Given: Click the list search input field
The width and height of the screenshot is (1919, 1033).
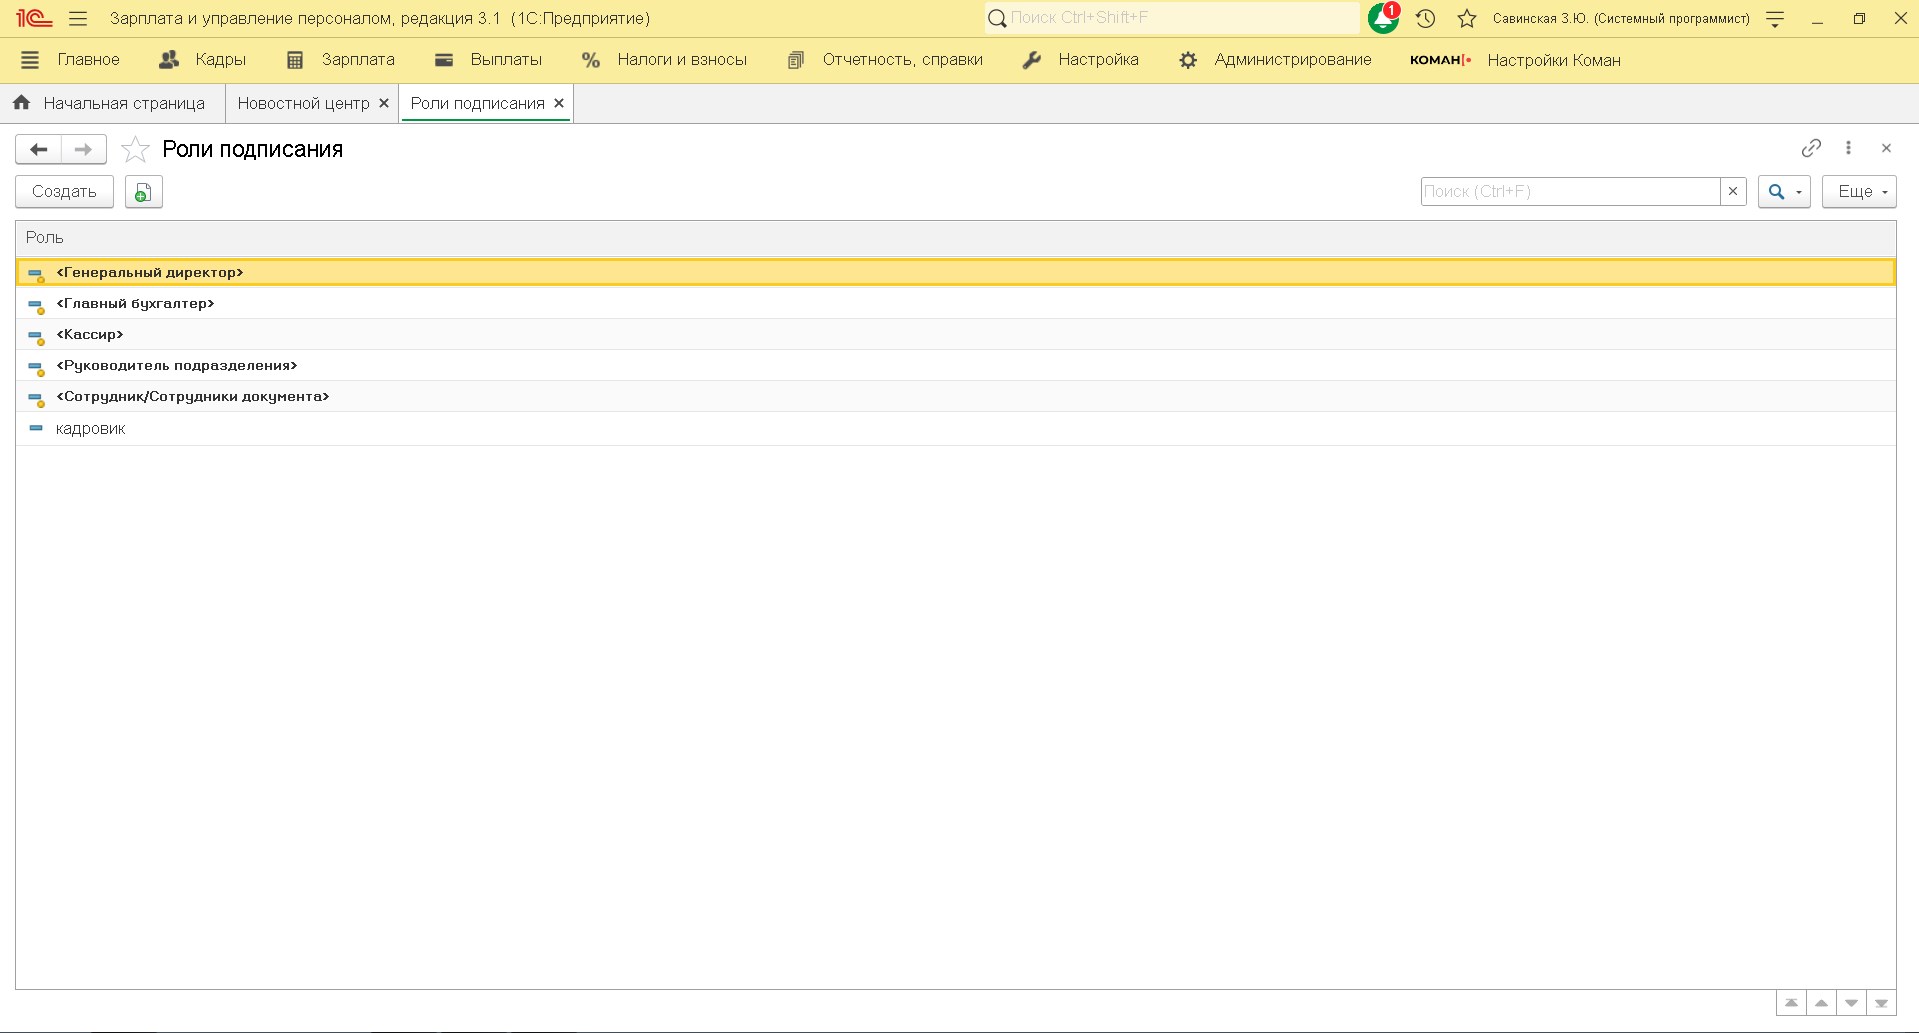Looking at the screenshot, I should [1570, 192].
